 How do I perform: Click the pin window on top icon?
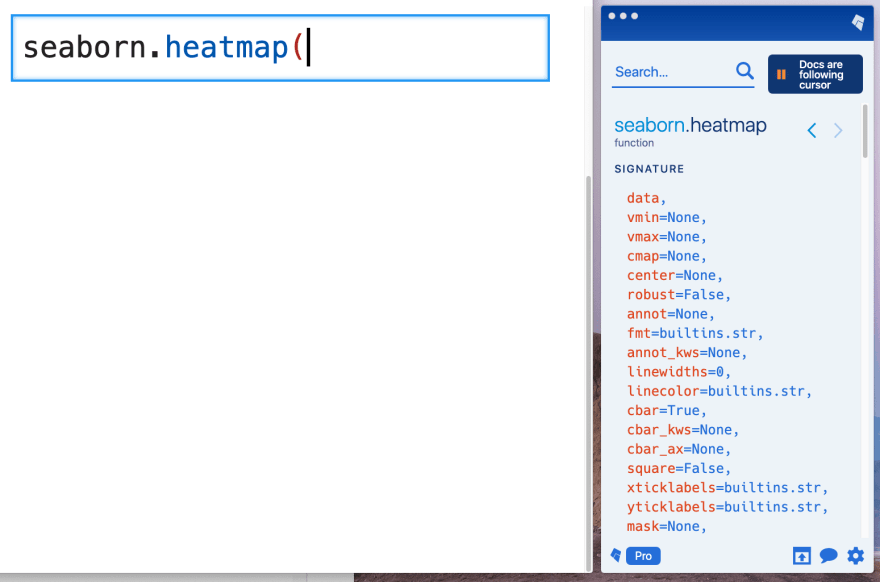(x=801, y=556)
